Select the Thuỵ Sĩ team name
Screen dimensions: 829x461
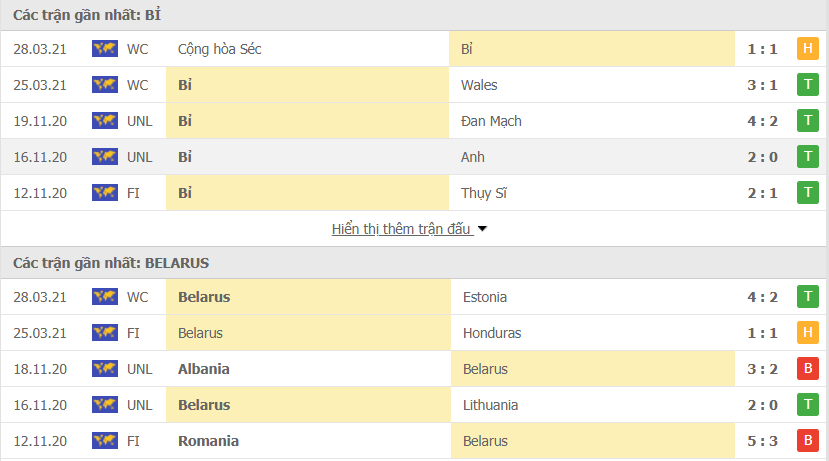pos(485,193)
